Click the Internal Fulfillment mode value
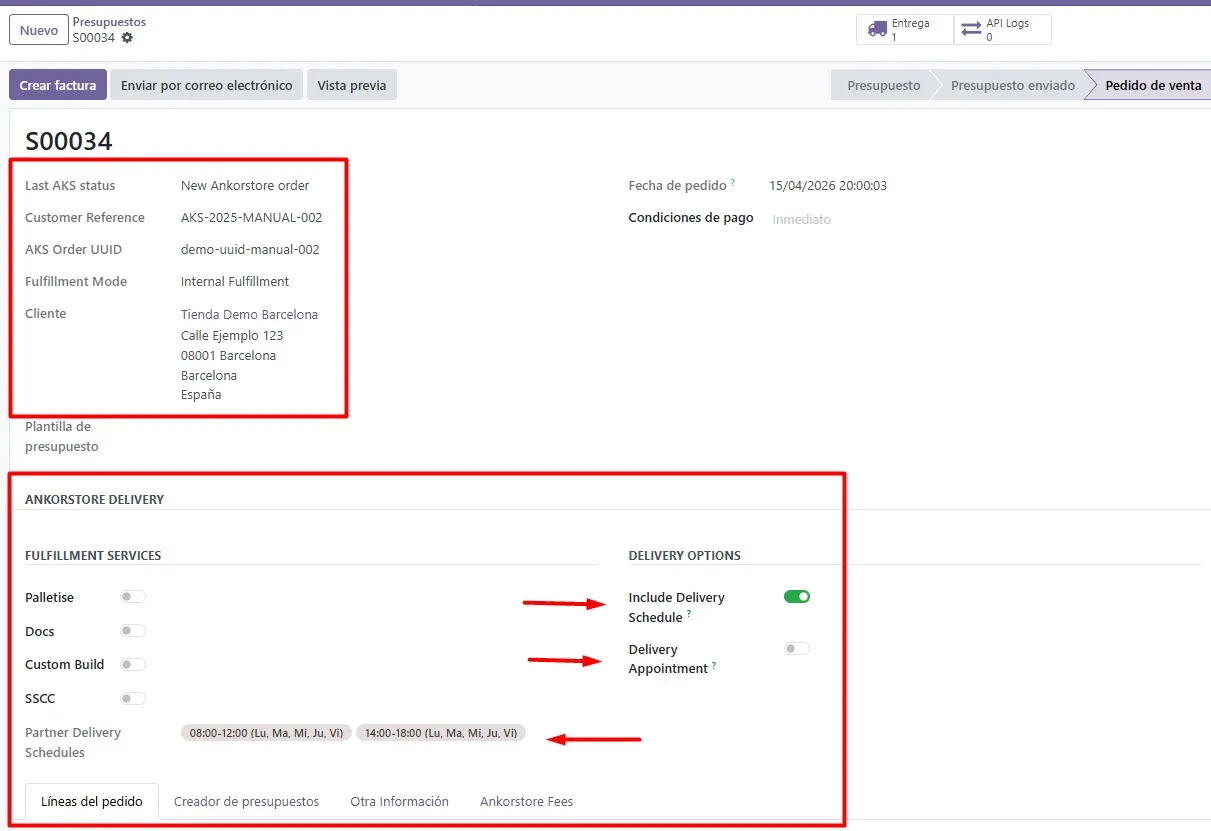 point(235,282)
